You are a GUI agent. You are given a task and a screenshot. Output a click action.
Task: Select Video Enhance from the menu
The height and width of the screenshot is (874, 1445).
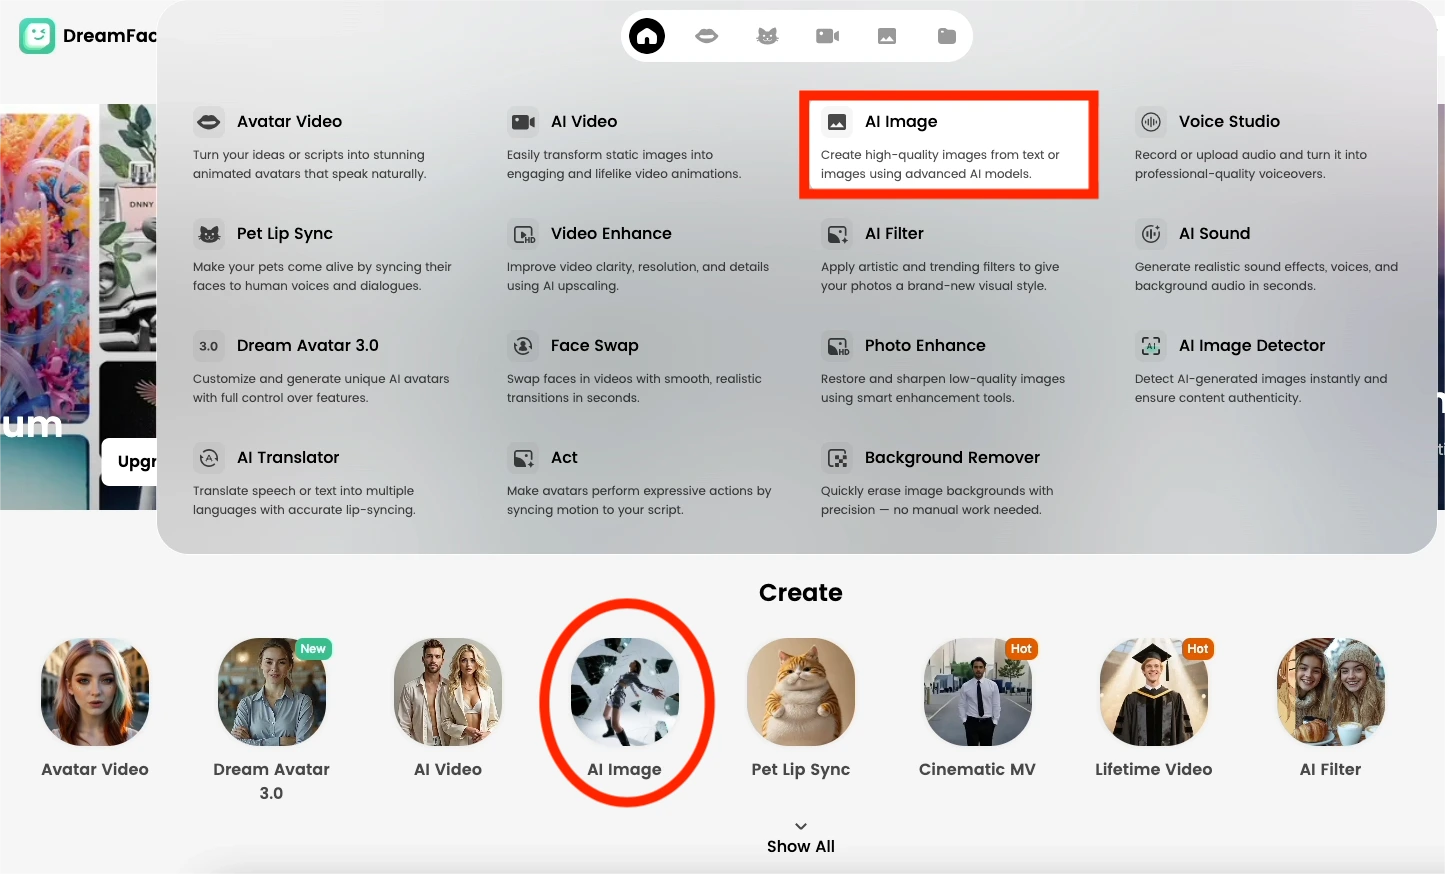(610, 234)
